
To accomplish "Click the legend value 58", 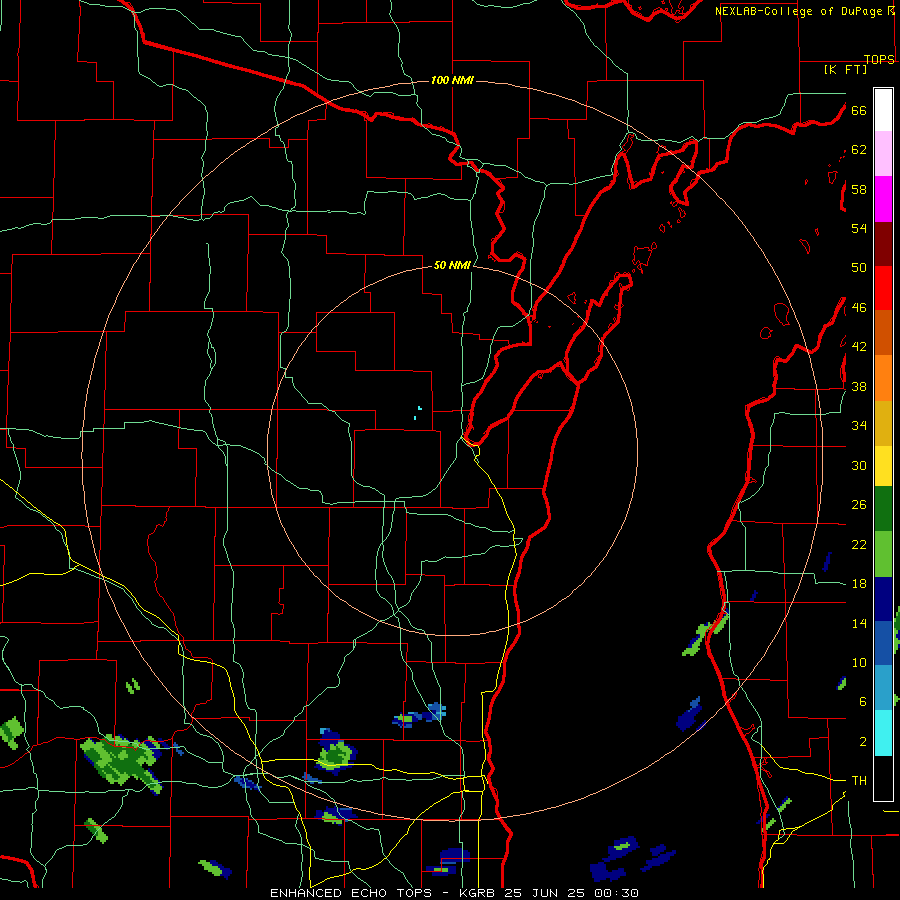I will 859,189.
